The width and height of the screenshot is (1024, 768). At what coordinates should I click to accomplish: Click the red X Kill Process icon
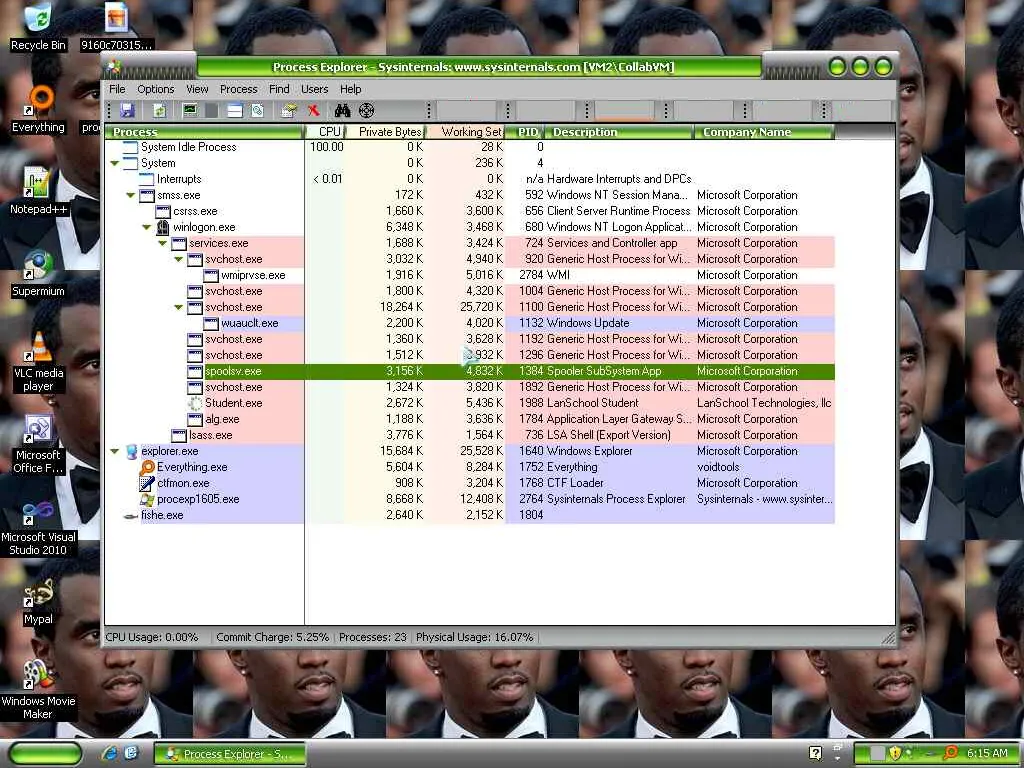pyautogui.click(x=313, y=110)
